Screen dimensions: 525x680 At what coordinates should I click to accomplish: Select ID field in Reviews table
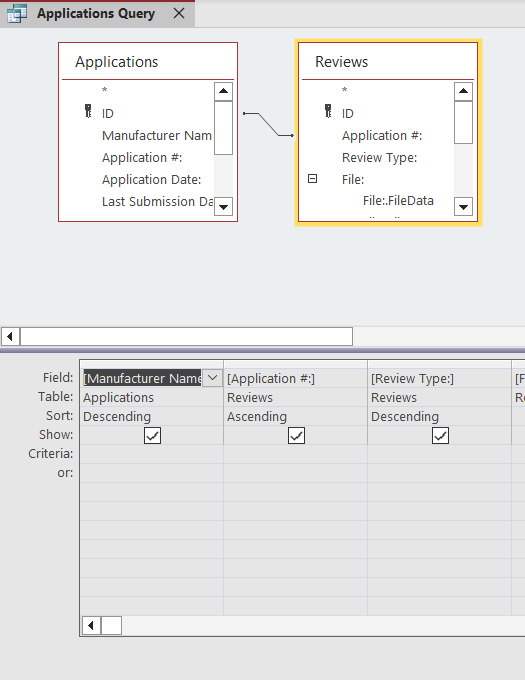(348, 114)
